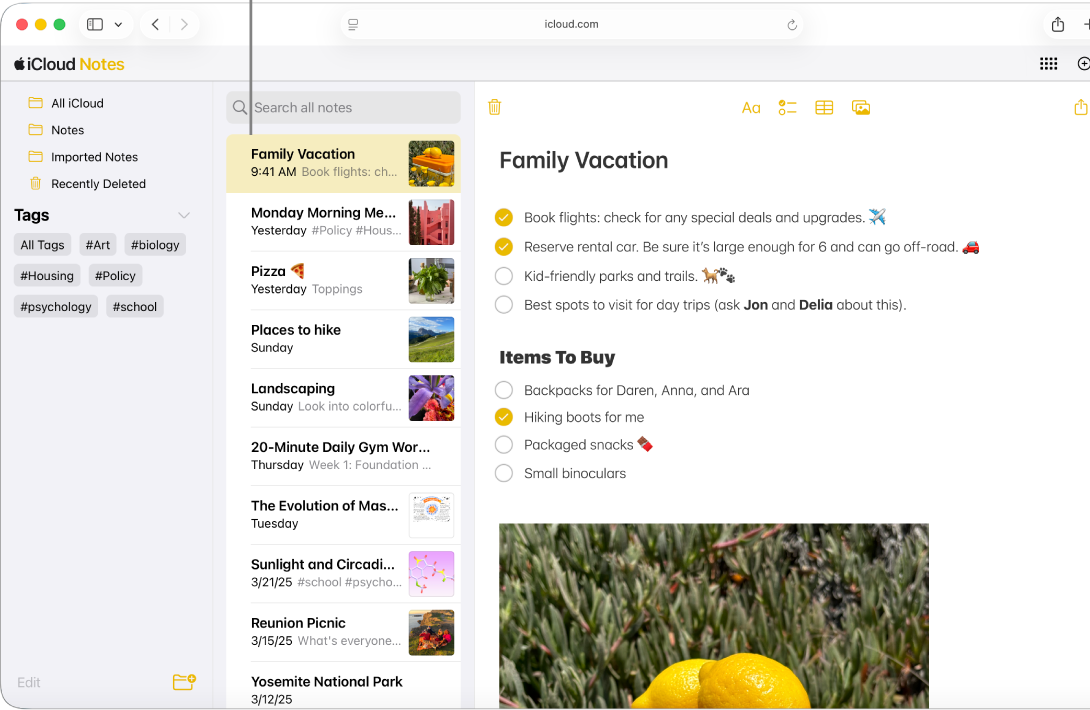Reload the icloud.com page

point(792,25)
